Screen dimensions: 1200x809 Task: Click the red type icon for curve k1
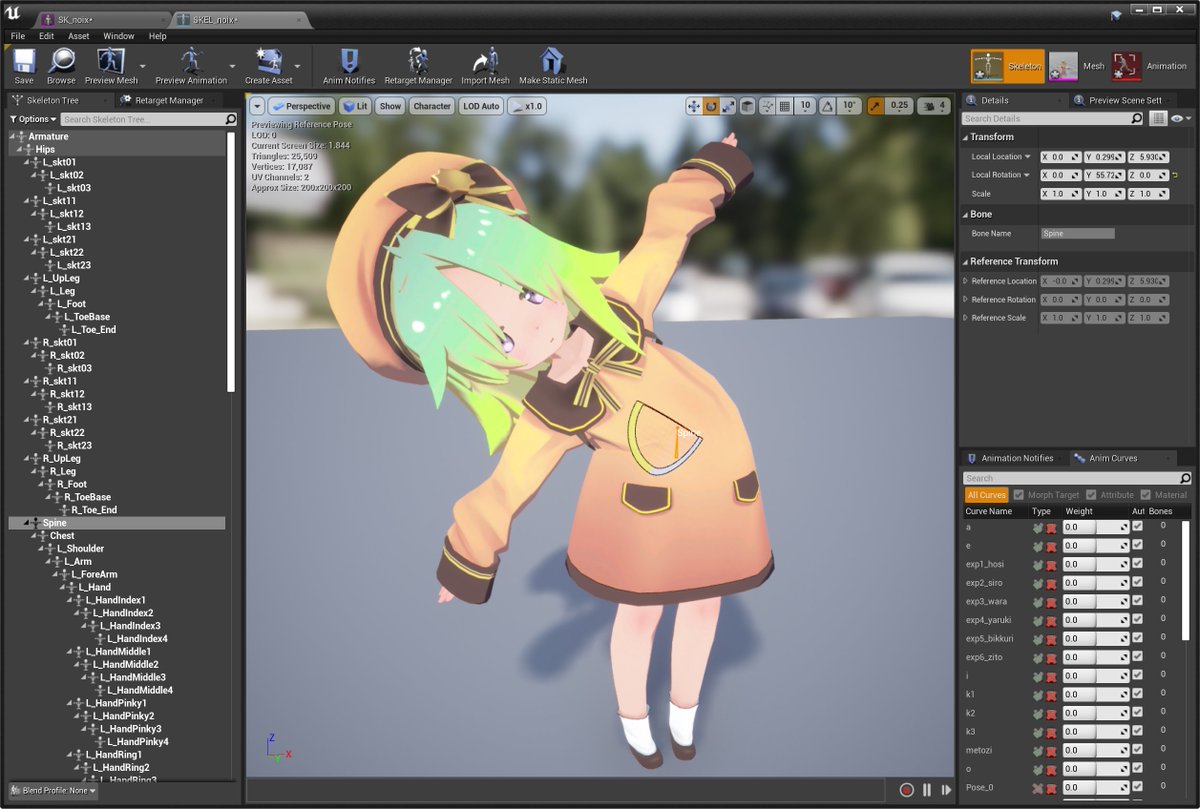(x=1051, y=695)
